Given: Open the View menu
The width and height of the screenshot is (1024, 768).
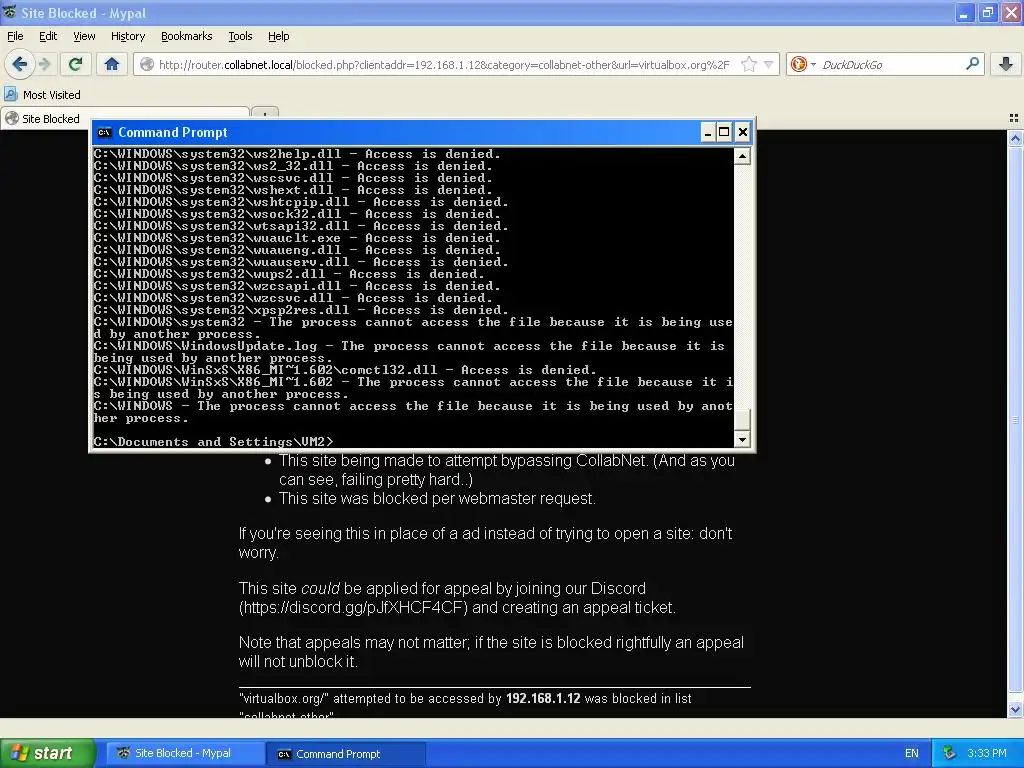Looking at the screenshot, I should pos(84,36).
